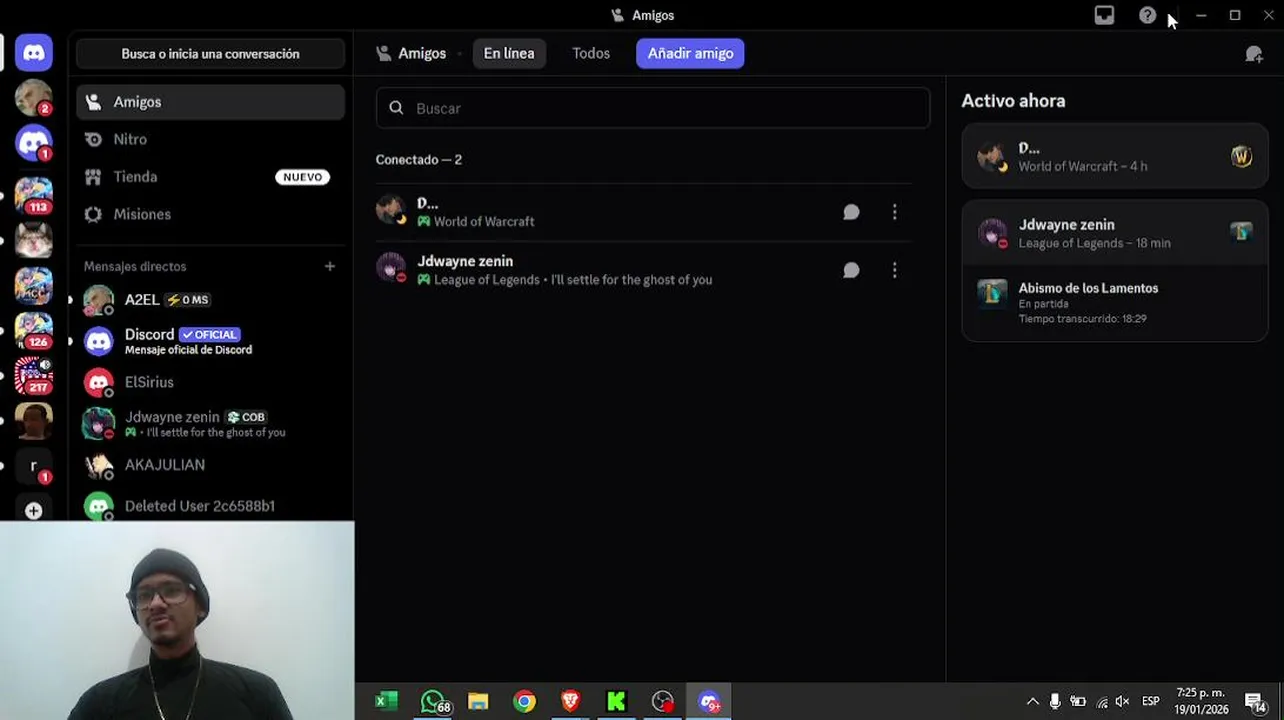Open Excel from the taskbar
Viewport: 1284px width, 720px height.
point(386,702)
